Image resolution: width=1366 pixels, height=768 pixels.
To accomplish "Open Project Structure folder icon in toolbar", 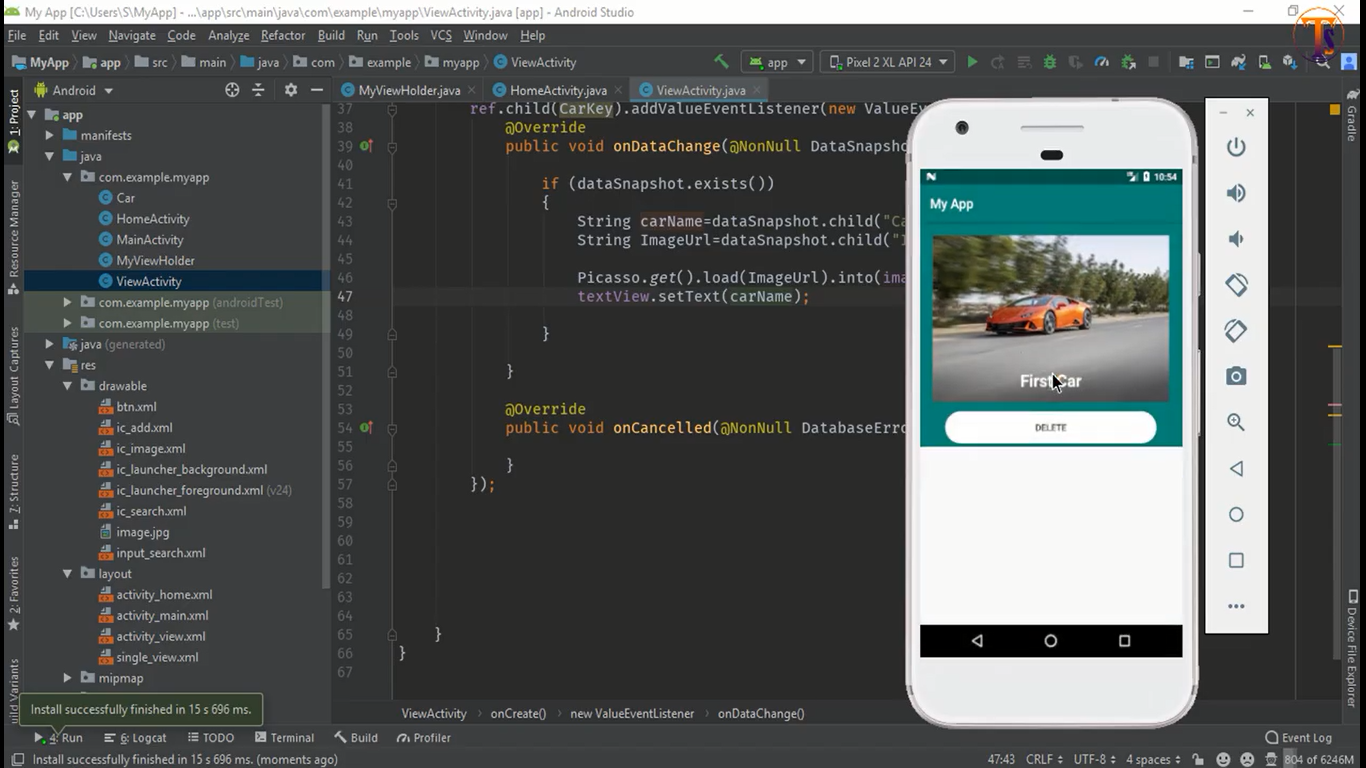I will tap(1186, 62).
